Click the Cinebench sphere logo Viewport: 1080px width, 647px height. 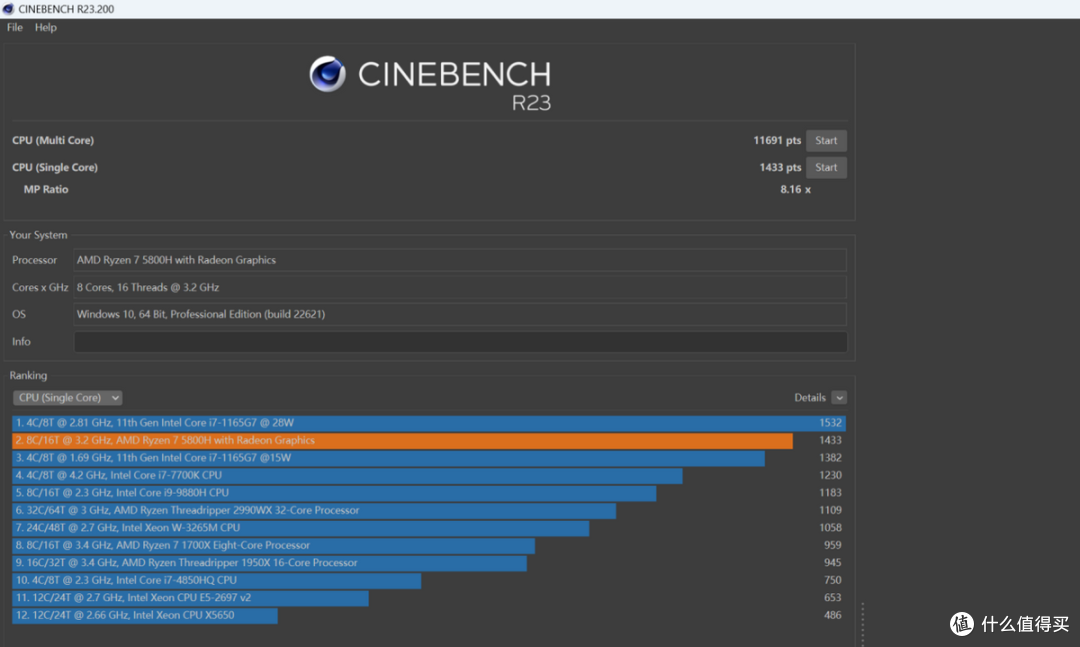pos(327,74)
